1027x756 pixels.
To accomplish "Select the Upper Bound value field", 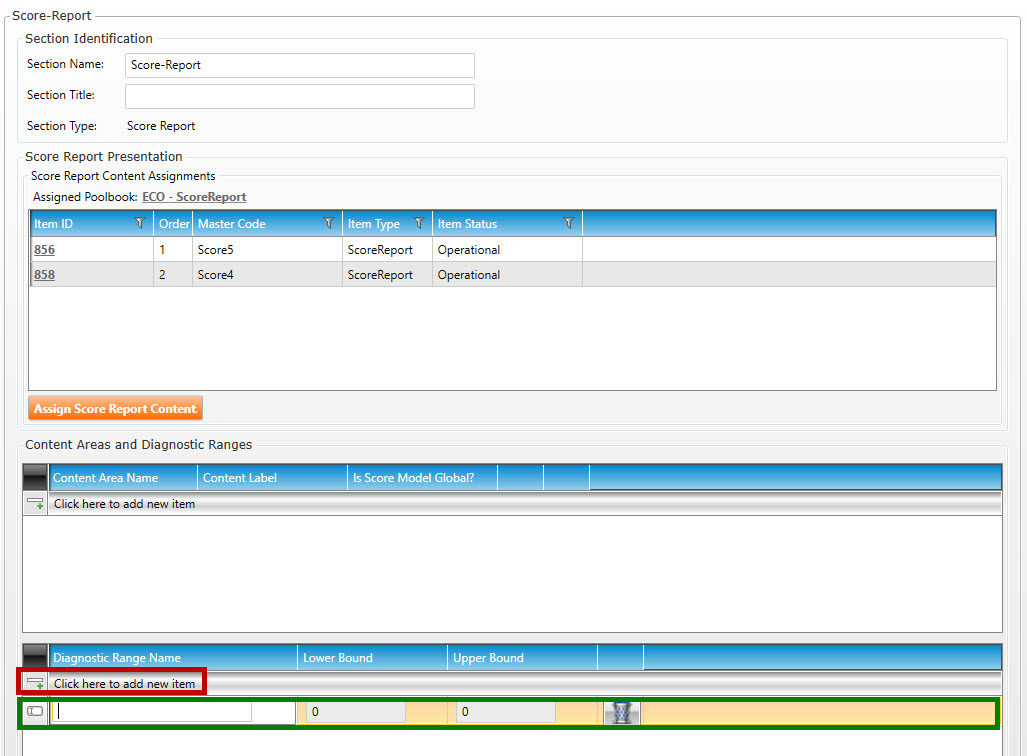I will tap(505, 712).
